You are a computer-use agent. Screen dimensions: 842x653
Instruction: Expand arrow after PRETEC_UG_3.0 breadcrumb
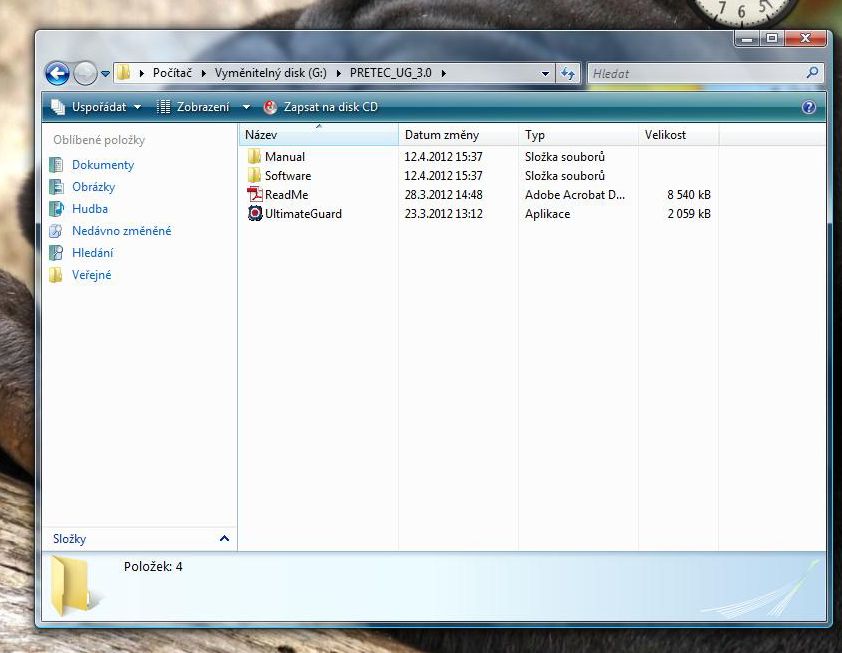tap(444, 74)
